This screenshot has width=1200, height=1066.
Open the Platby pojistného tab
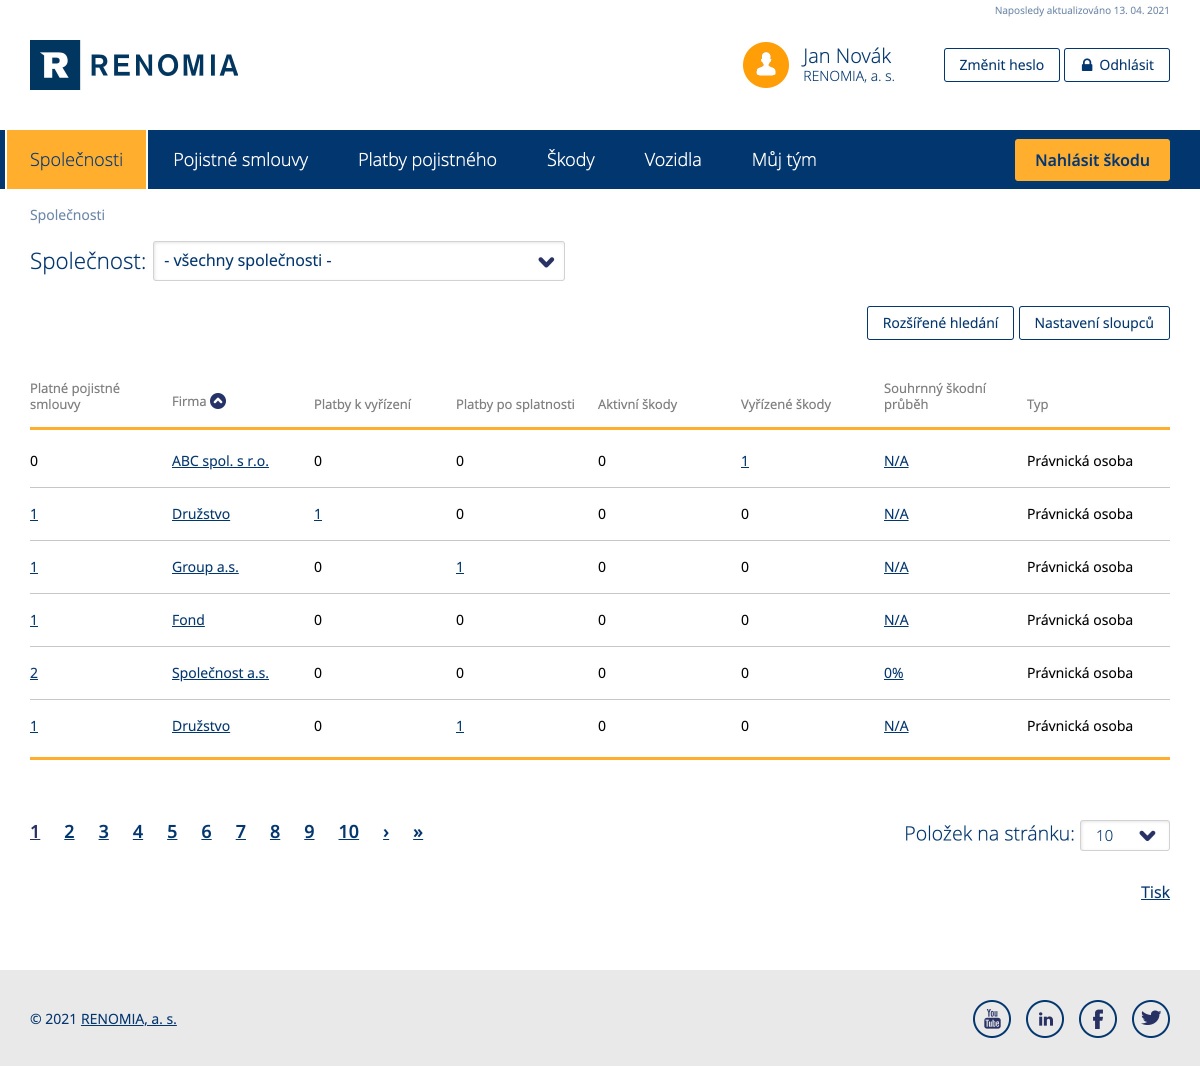427,160
